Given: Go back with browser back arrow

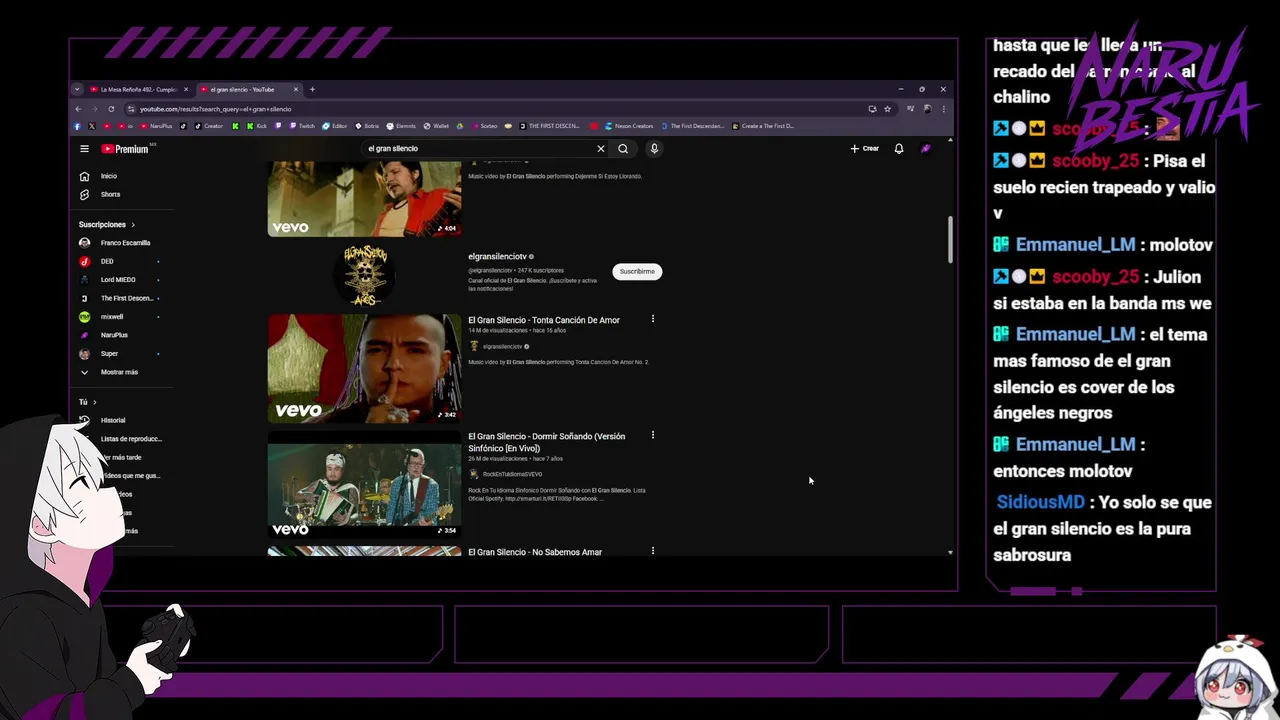Looking at the screenshot, I should (78, 109).
